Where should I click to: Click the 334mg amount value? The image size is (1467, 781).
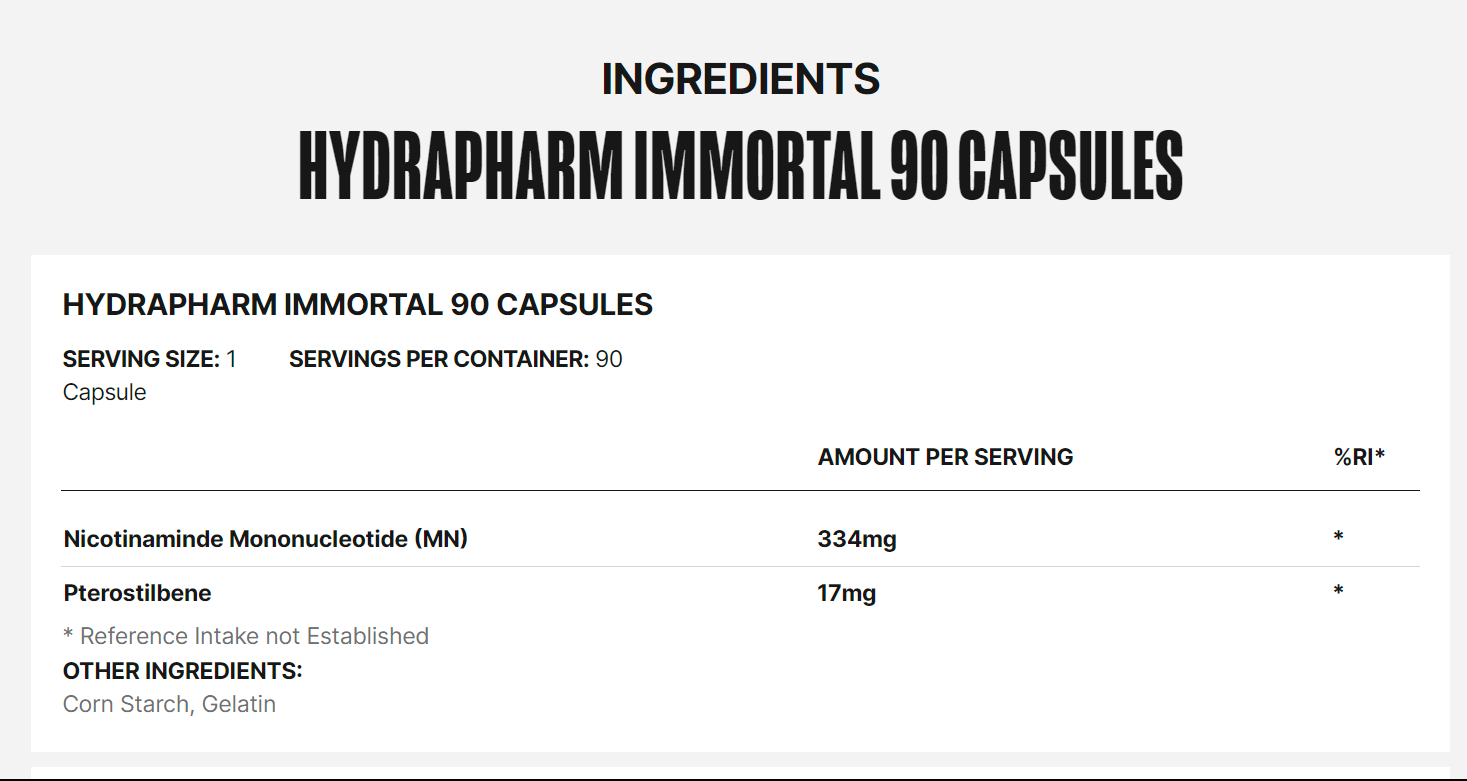pos(857,540)
